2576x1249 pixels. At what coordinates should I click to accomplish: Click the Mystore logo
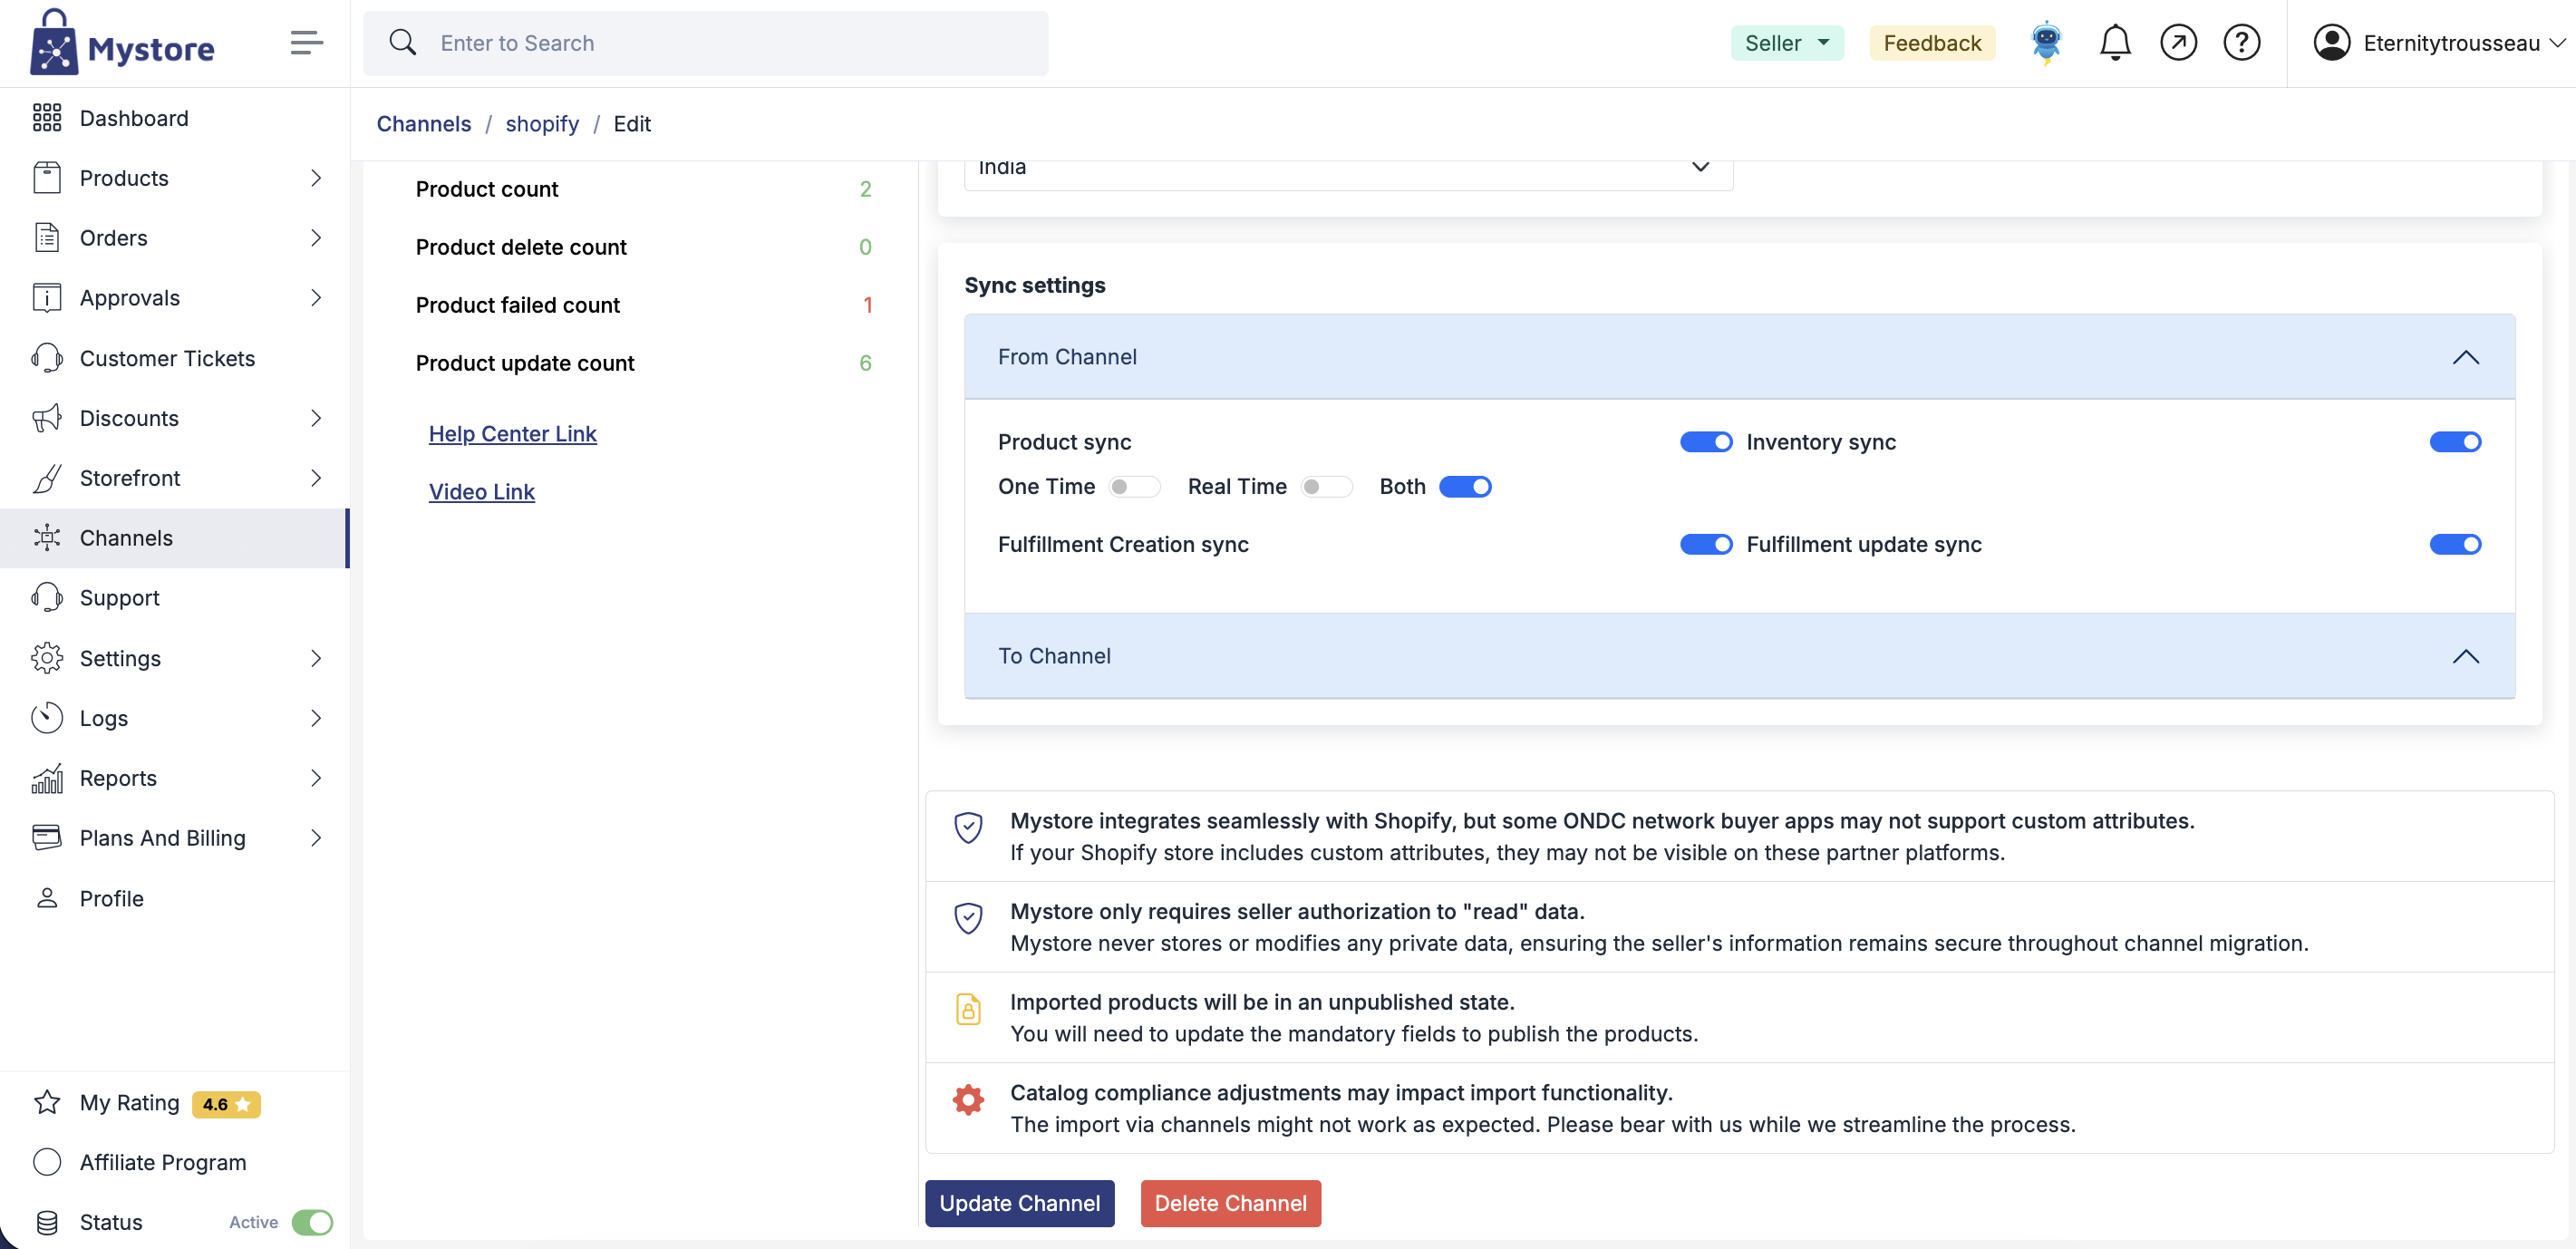point(122,44)
